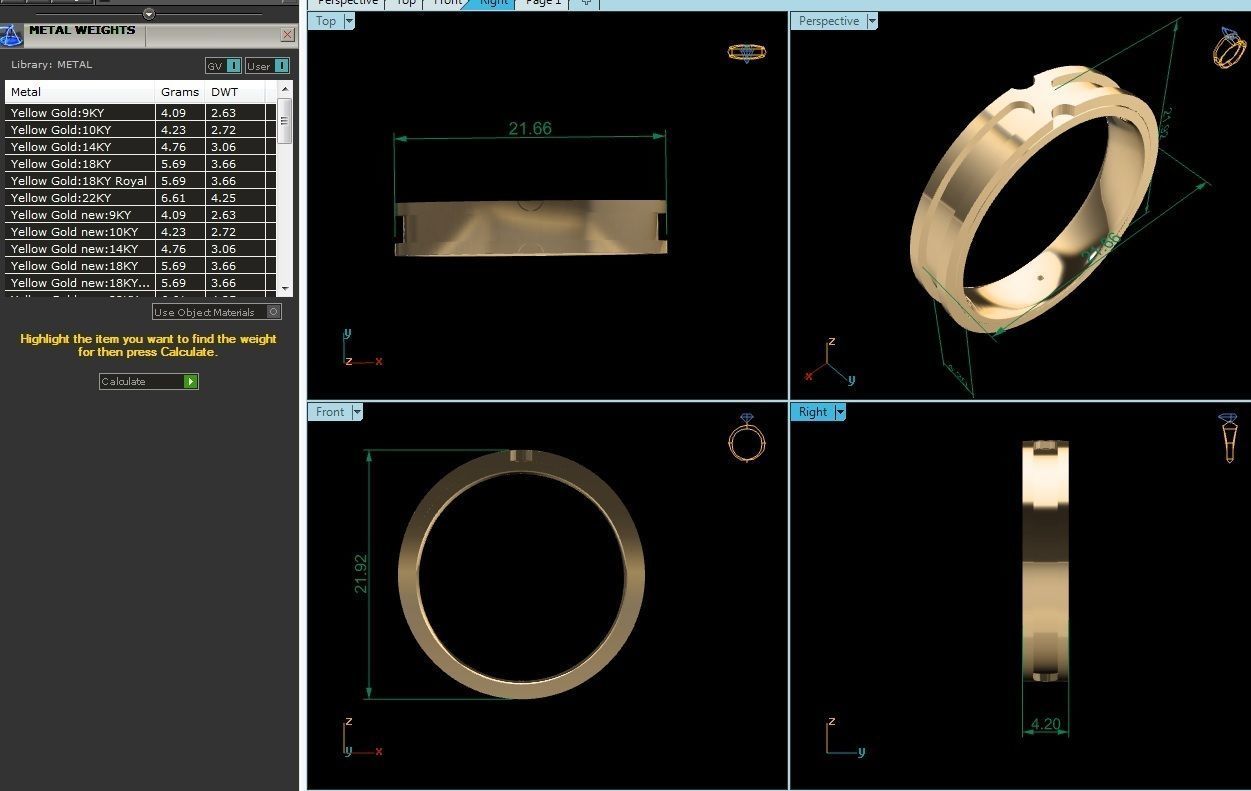This screenshot has width=1251, height=791.
Task: Select the Yellow Gold:18KY row
Action: pyautogui.click(x=140, y=164)
